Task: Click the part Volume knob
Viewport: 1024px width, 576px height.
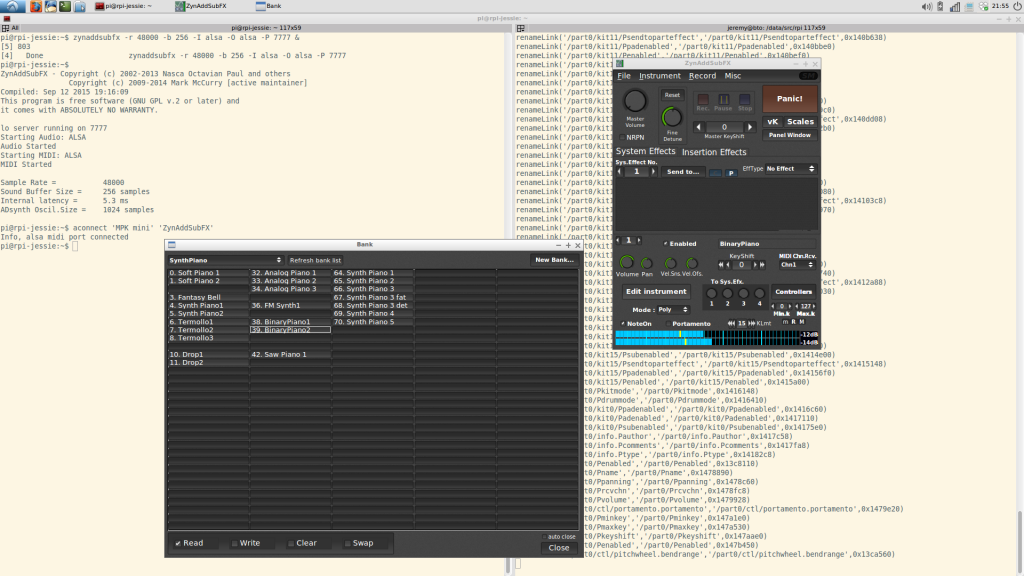Action: (x=626, y=263)
